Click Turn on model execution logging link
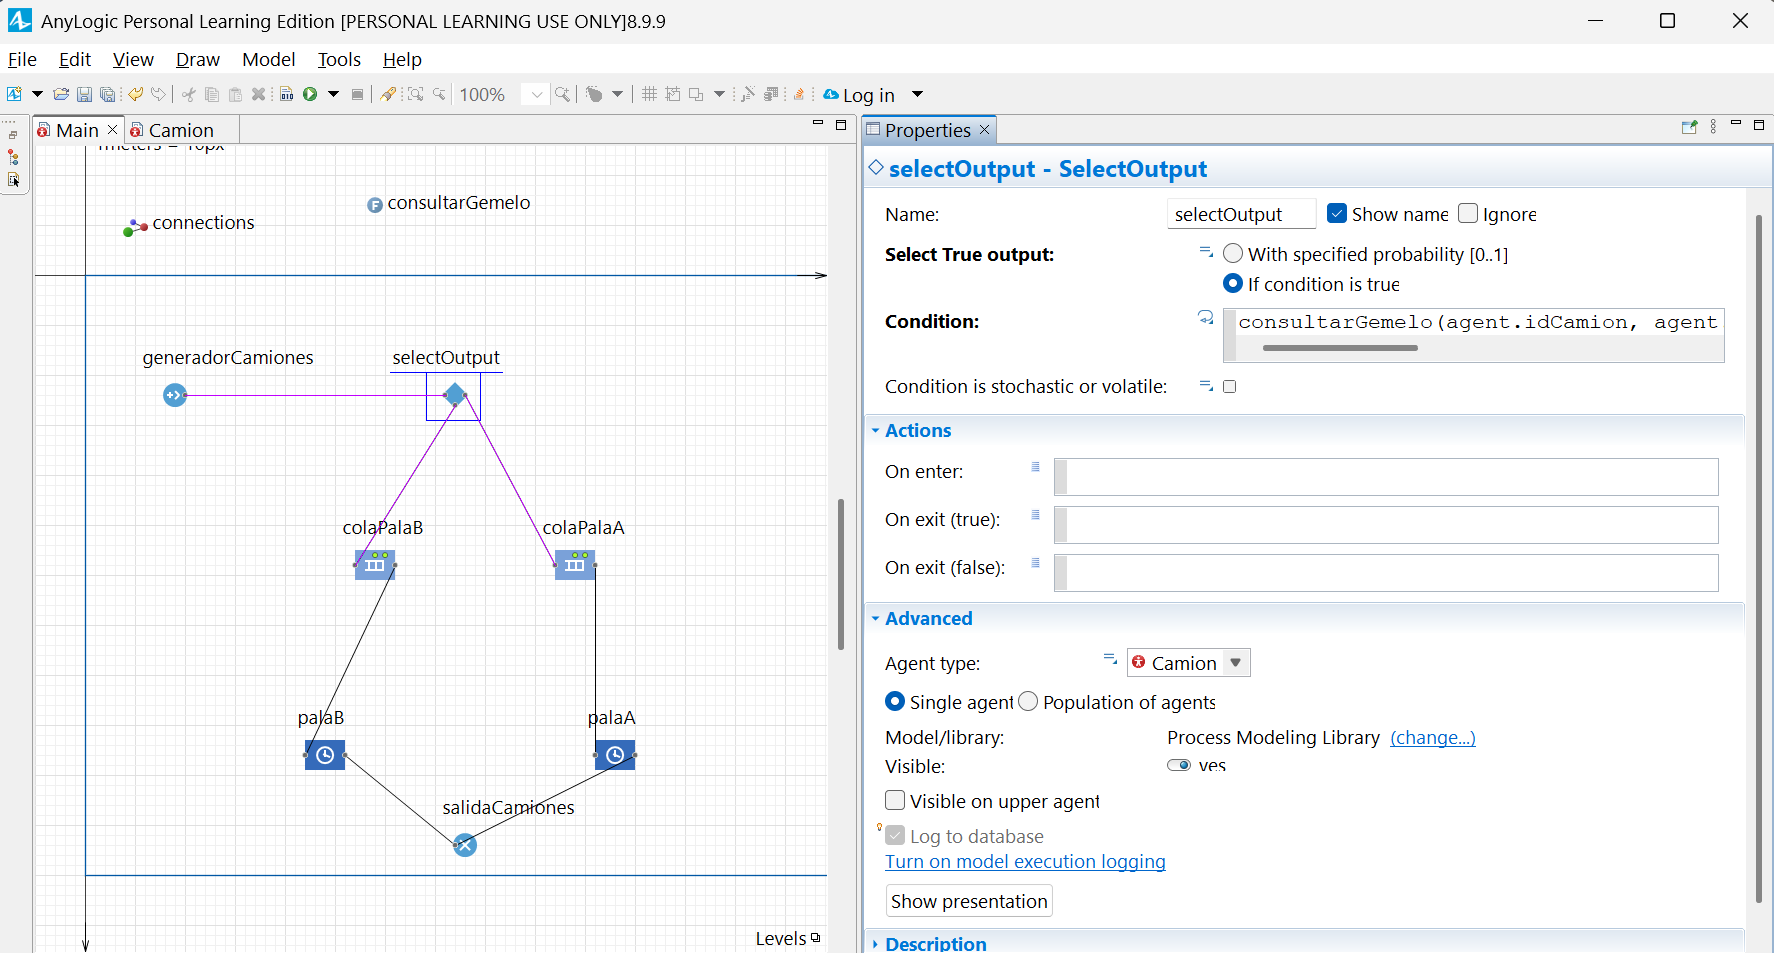This screenshot has height=953, width=1774. pyautogui.click(x=1025, y=861)
